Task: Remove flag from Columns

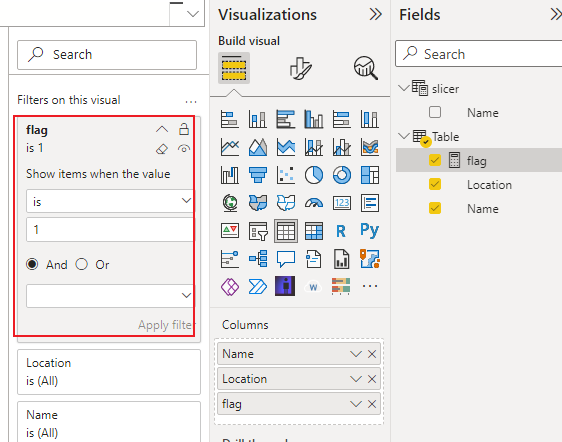Action: 372,404
